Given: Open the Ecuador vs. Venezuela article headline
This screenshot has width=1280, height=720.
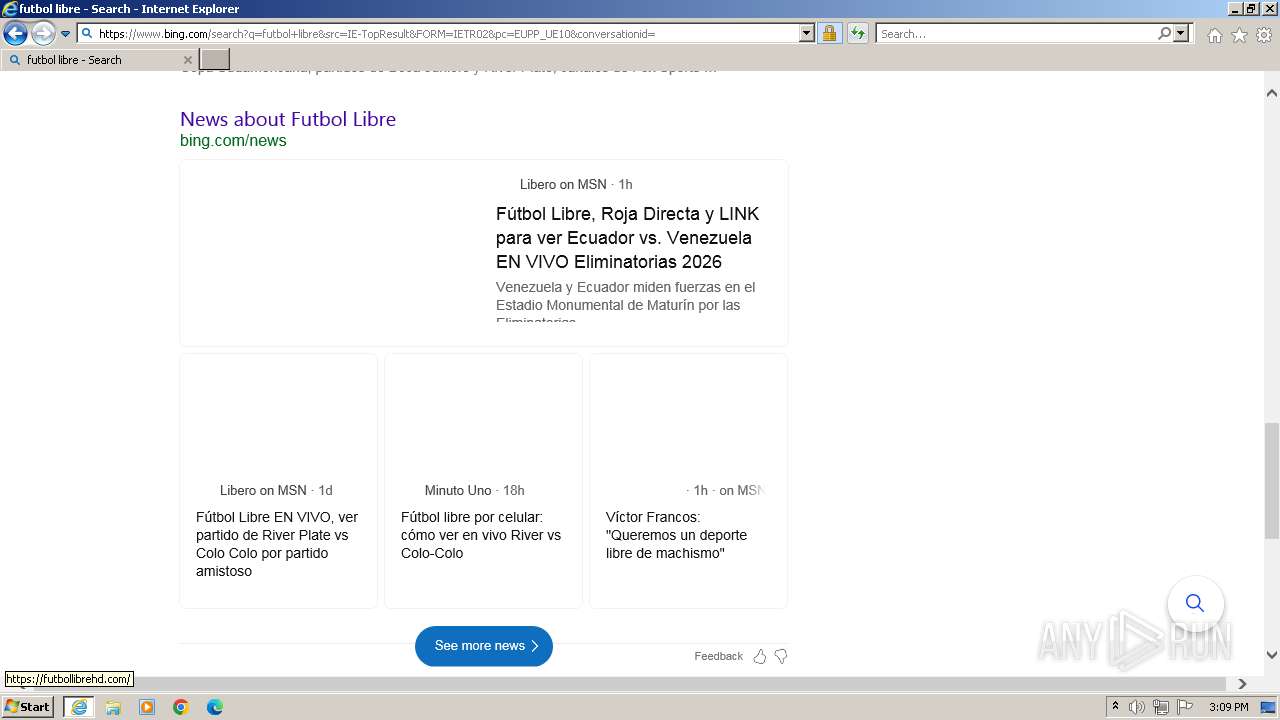Looking at the screenshot, I should pyautogui.click(x=628, y=238).
